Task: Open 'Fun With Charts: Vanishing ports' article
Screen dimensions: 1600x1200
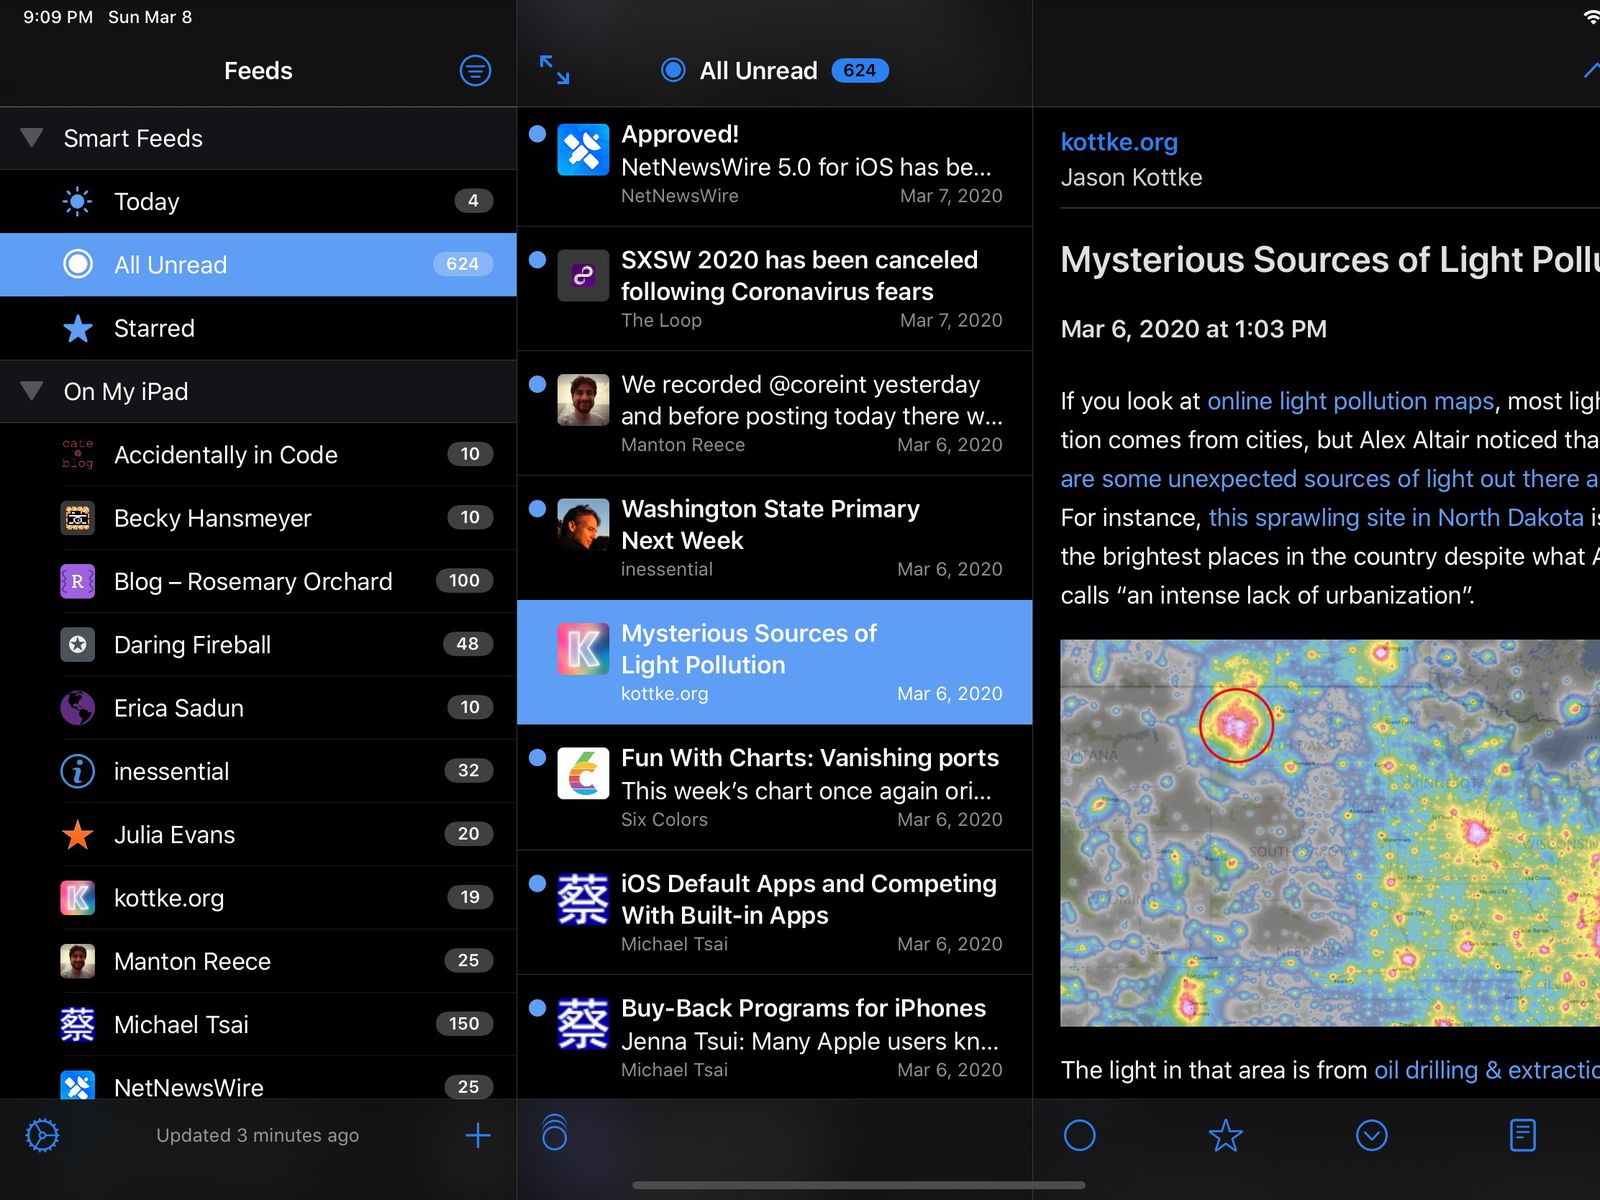Action: 774,787
